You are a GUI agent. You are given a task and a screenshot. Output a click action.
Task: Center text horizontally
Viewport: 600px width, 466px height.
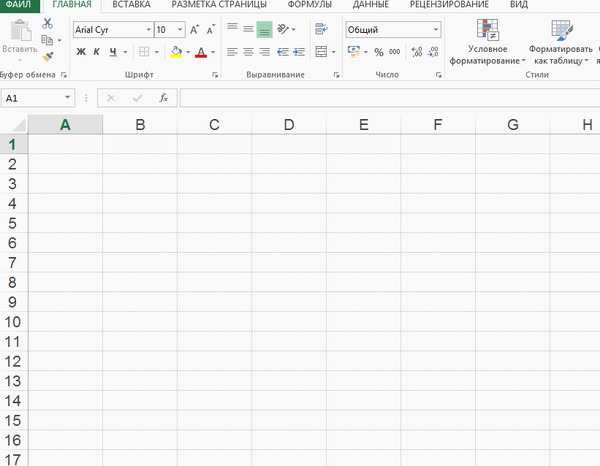(248, 52)
